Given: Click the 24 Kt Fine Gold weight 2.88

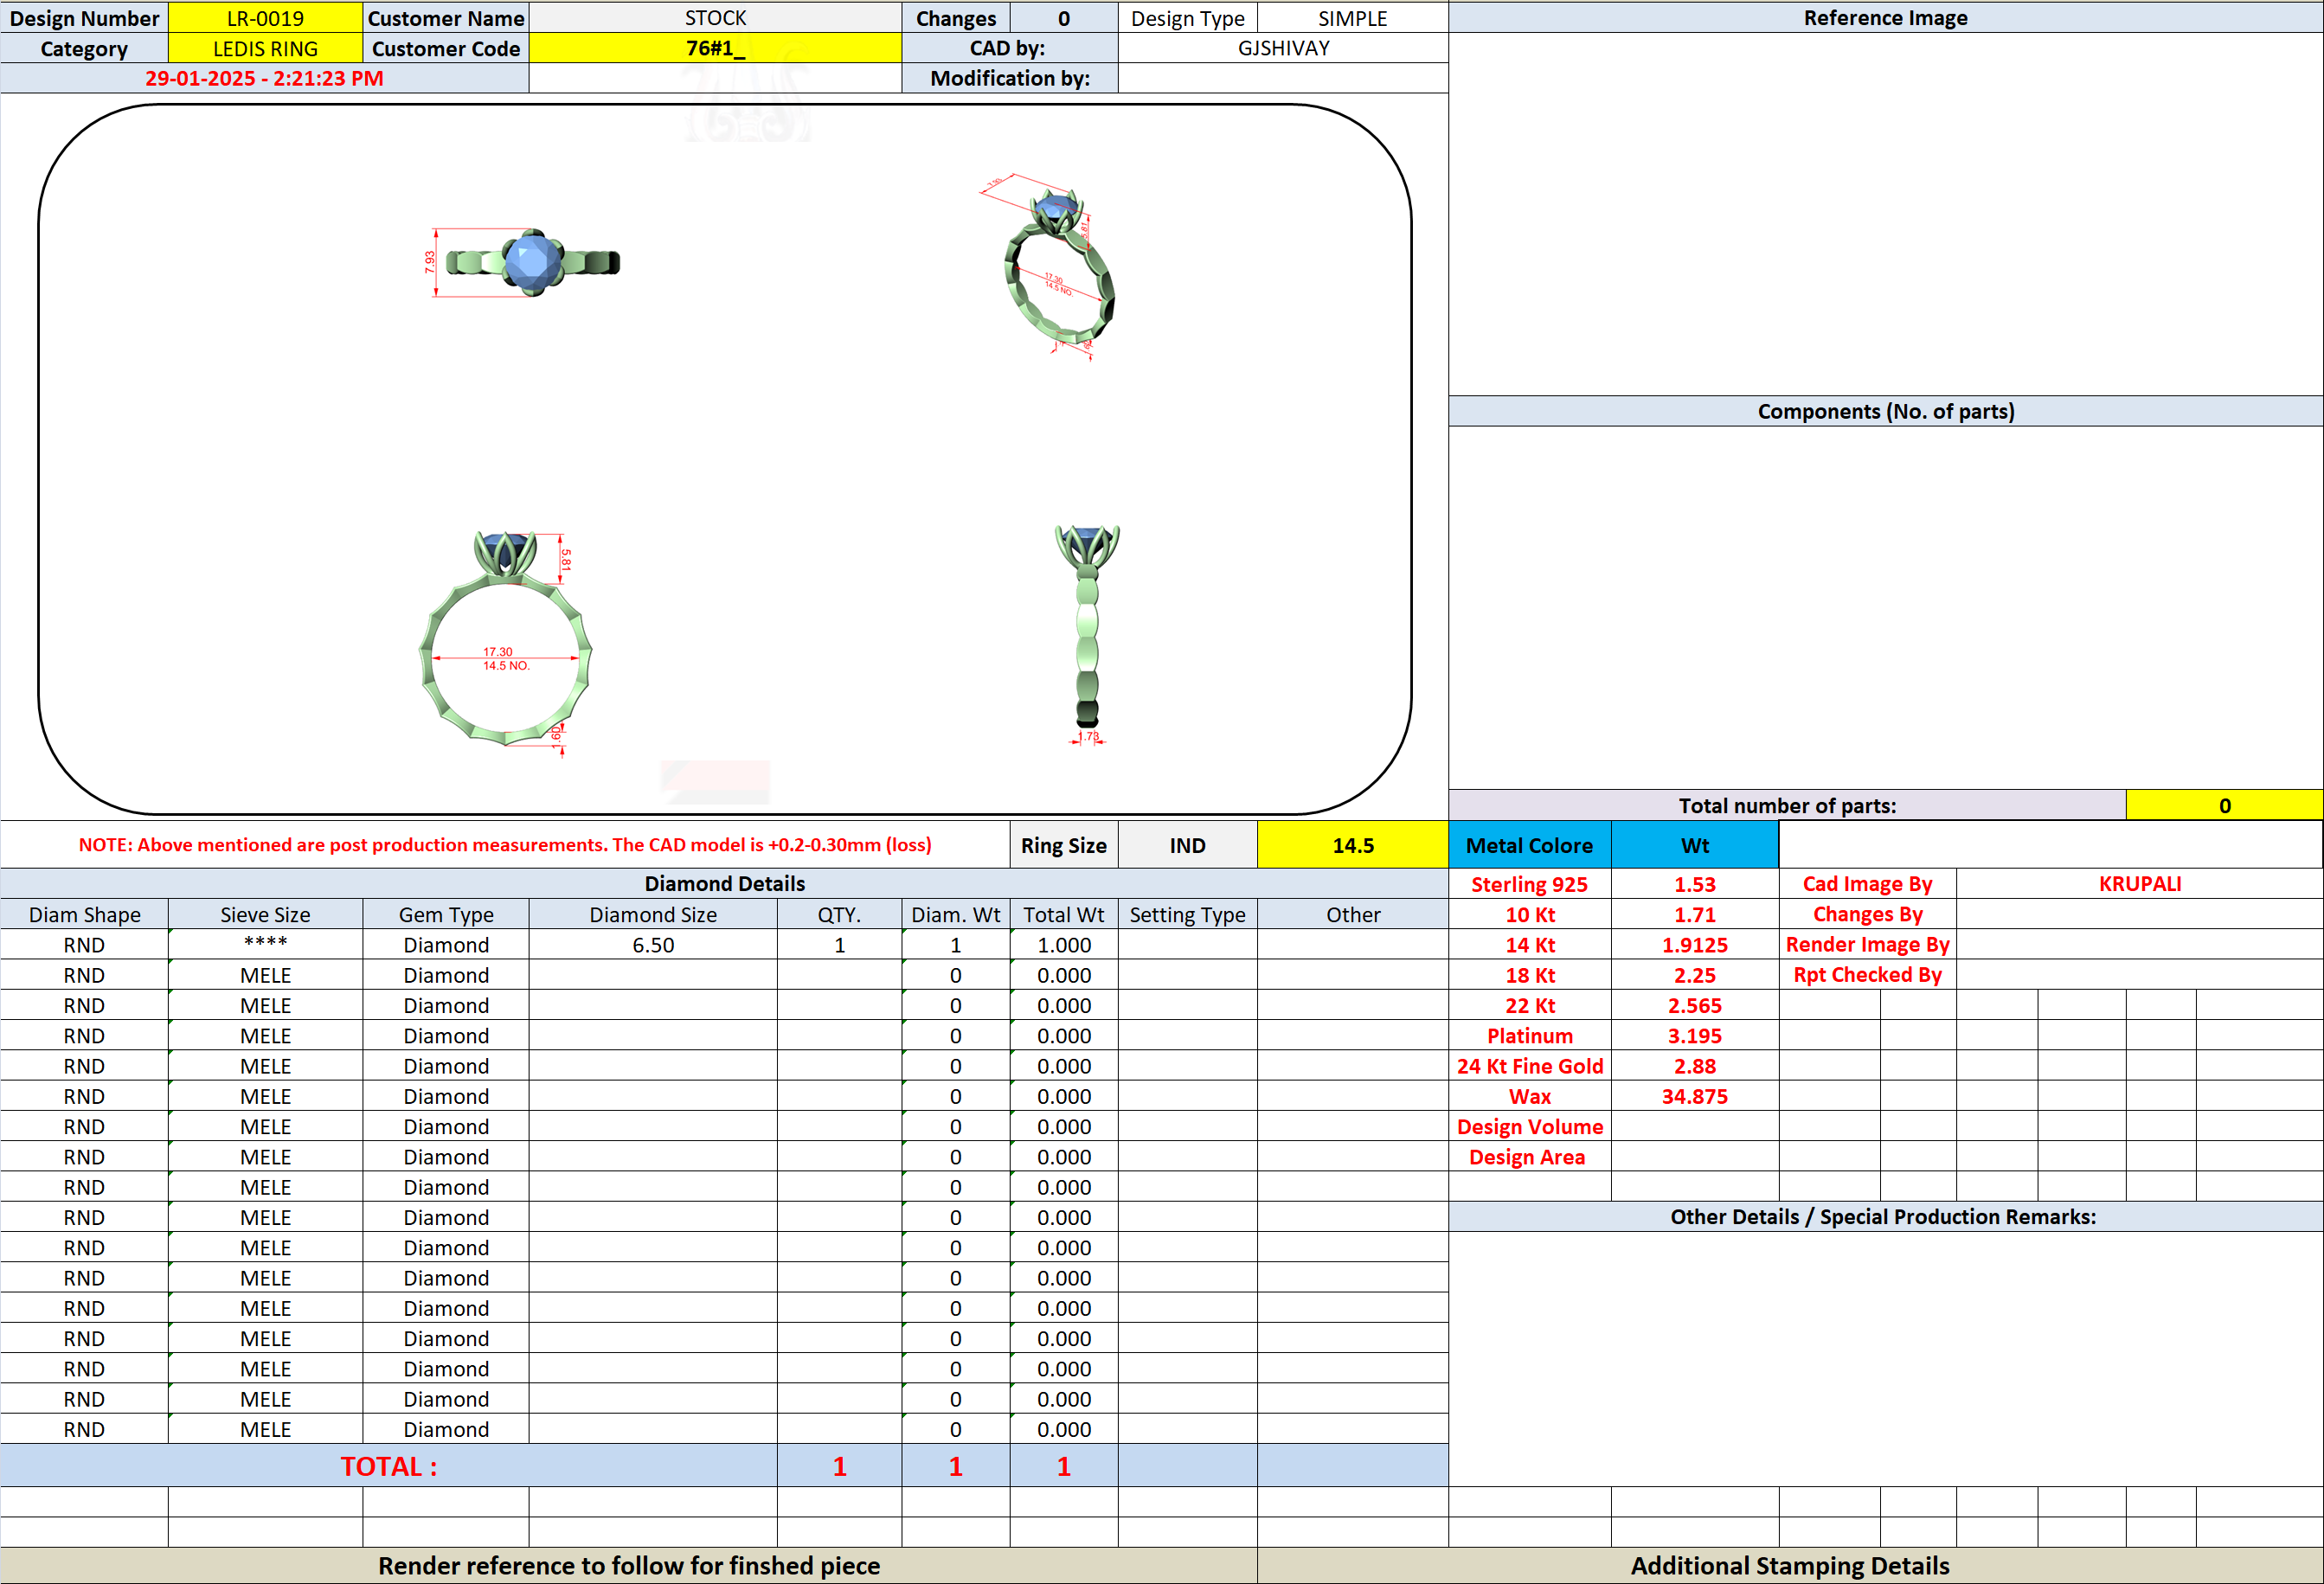Looking at the screenshot, I should pos(1695,1066).
